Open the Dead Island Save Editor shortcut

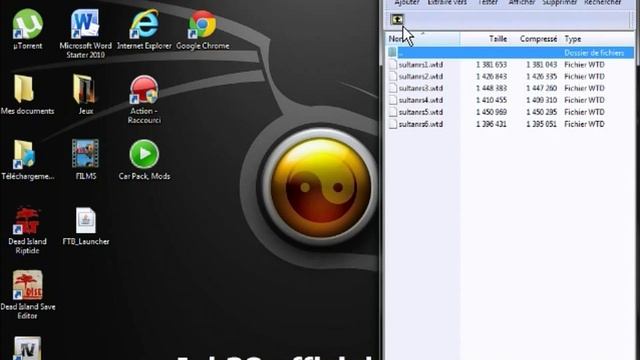pos(27,295)
